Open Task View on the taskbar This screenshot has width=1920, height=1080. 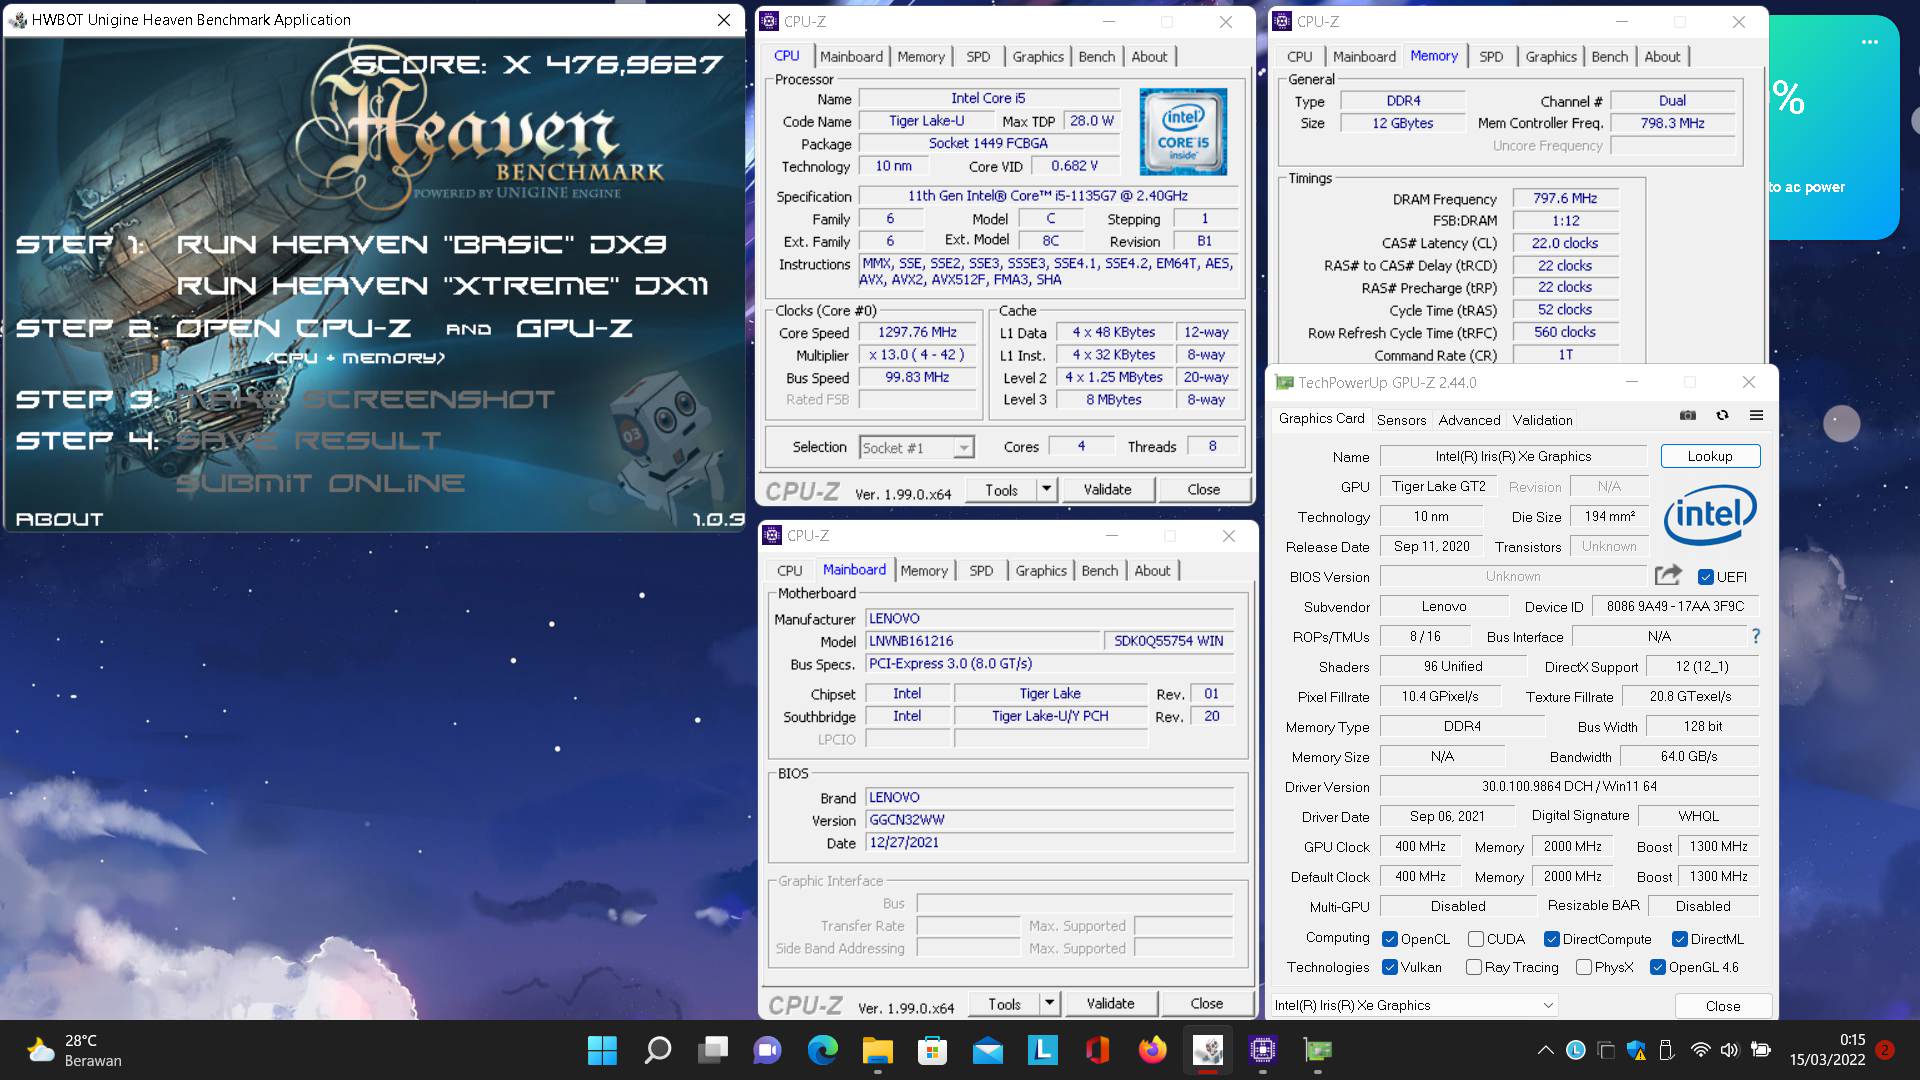[712, 1050]
